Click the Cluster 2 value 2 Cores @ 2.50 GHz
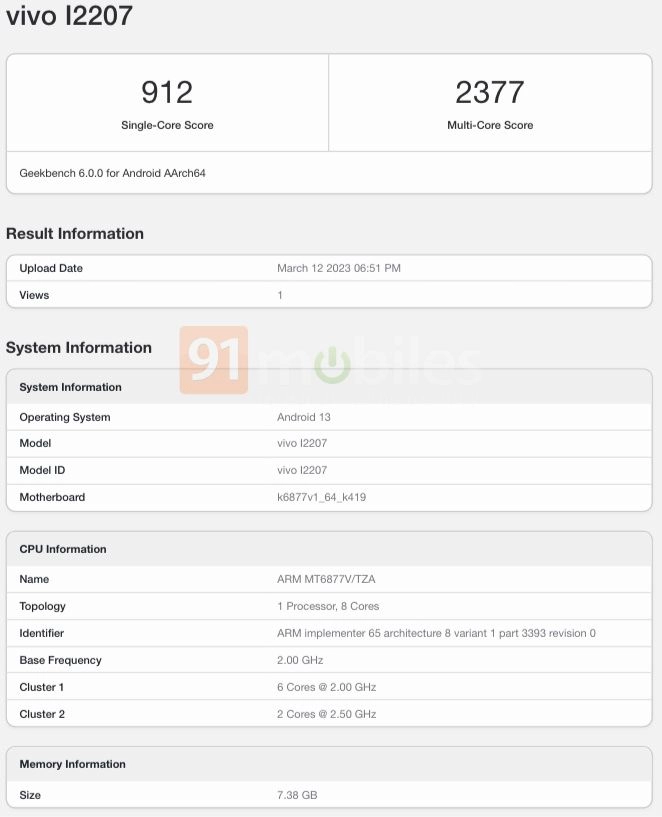This screenshot has width=662, height=817. point(326,714)
